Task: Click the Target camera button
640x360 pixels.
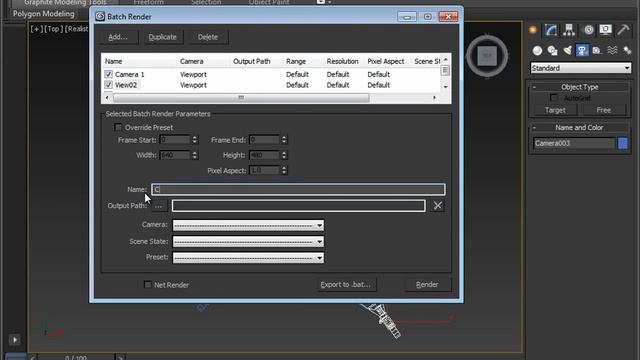Action: pos(555,110)
